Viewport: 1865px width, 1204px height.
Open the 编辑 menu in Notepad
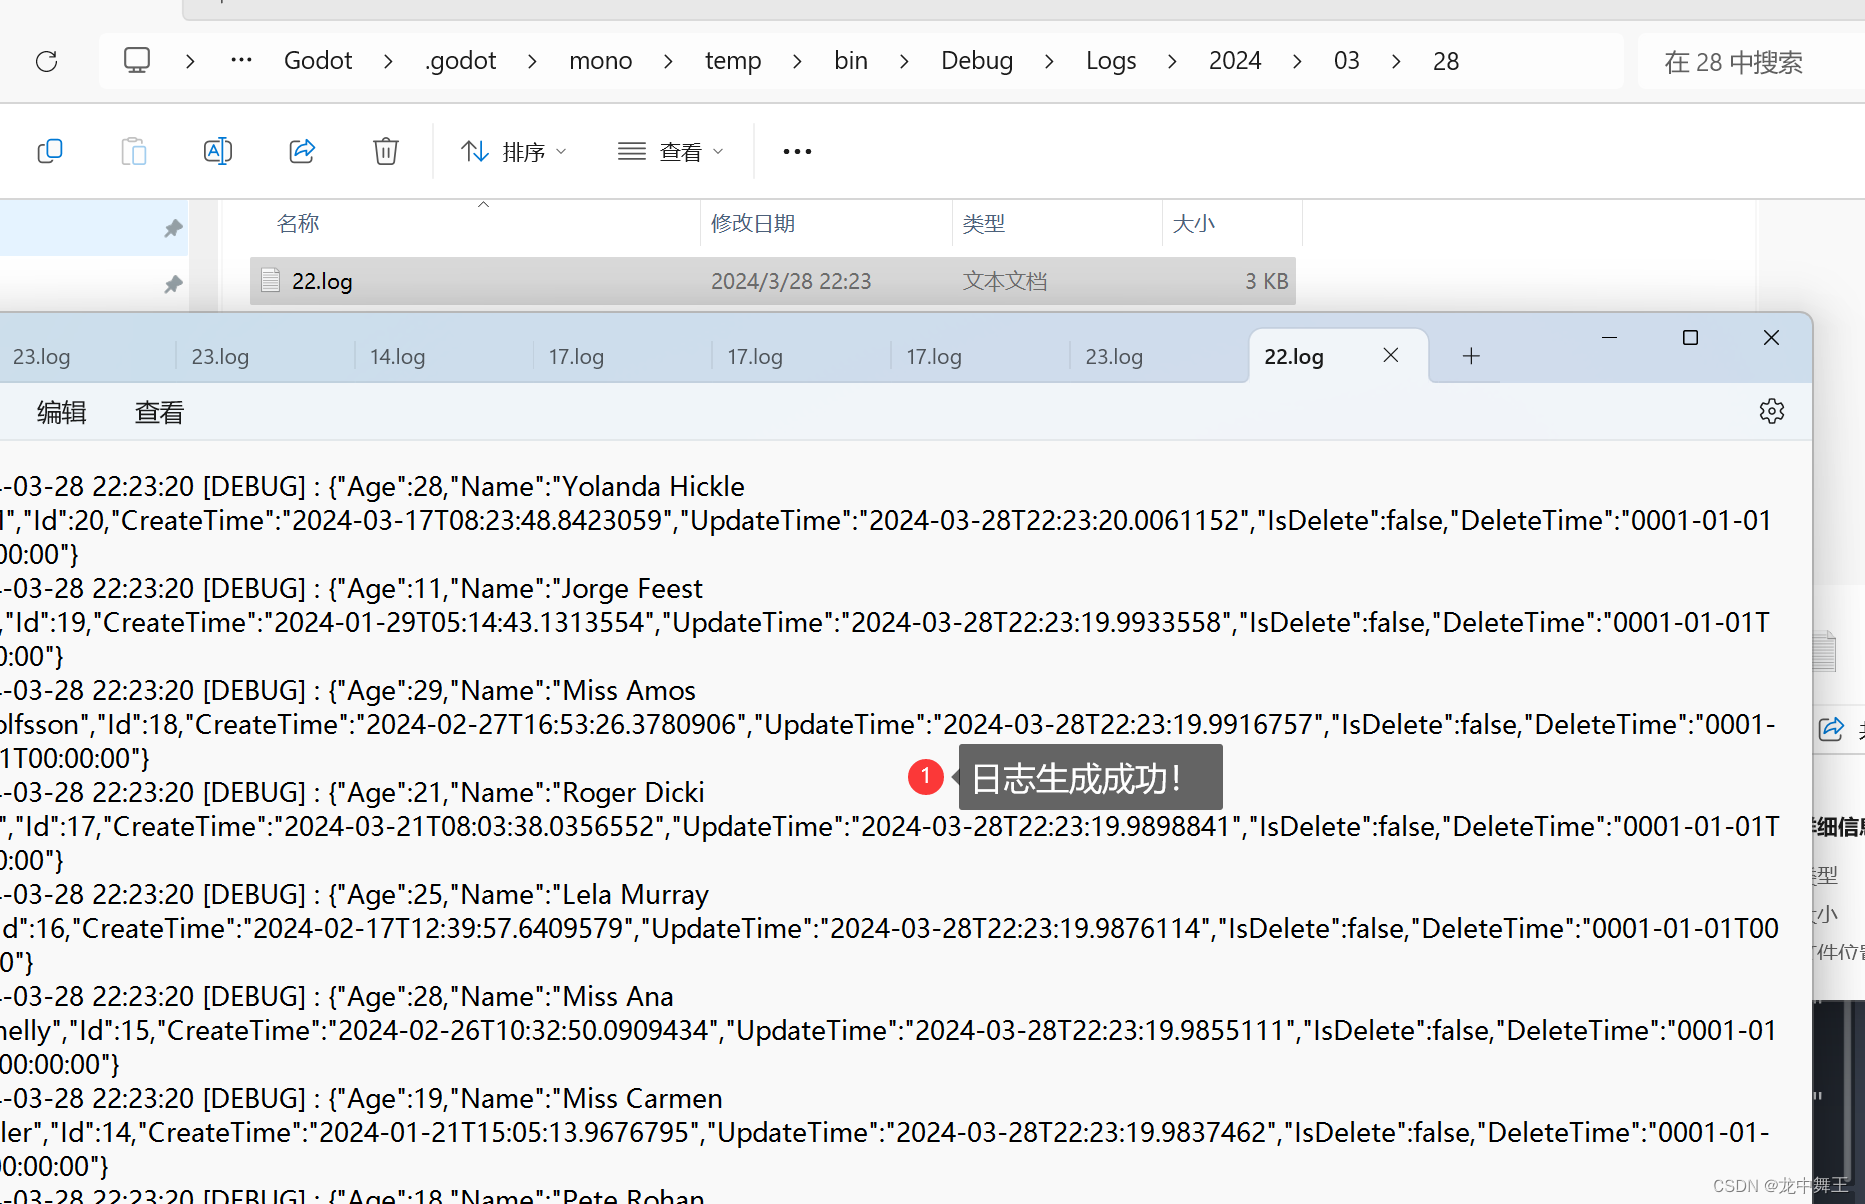coord(61,412)
